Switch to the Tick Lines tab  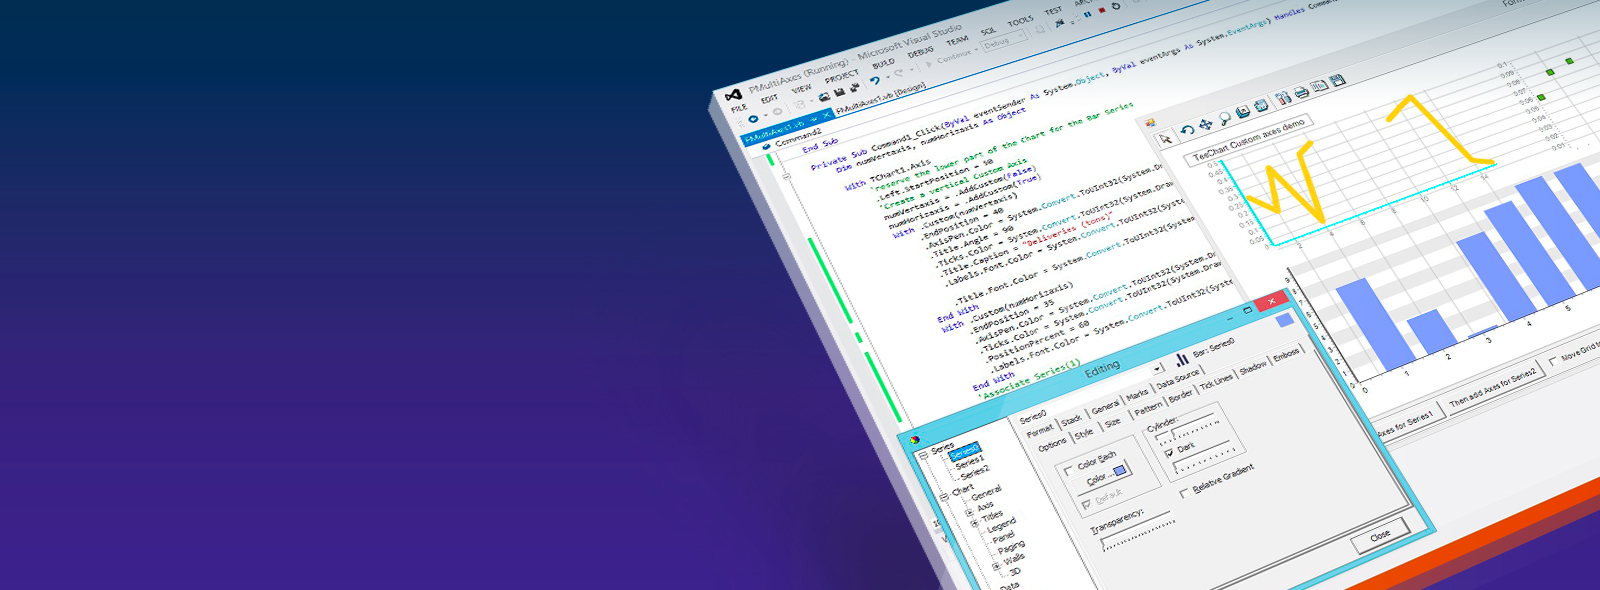[x=1216, y=382]
